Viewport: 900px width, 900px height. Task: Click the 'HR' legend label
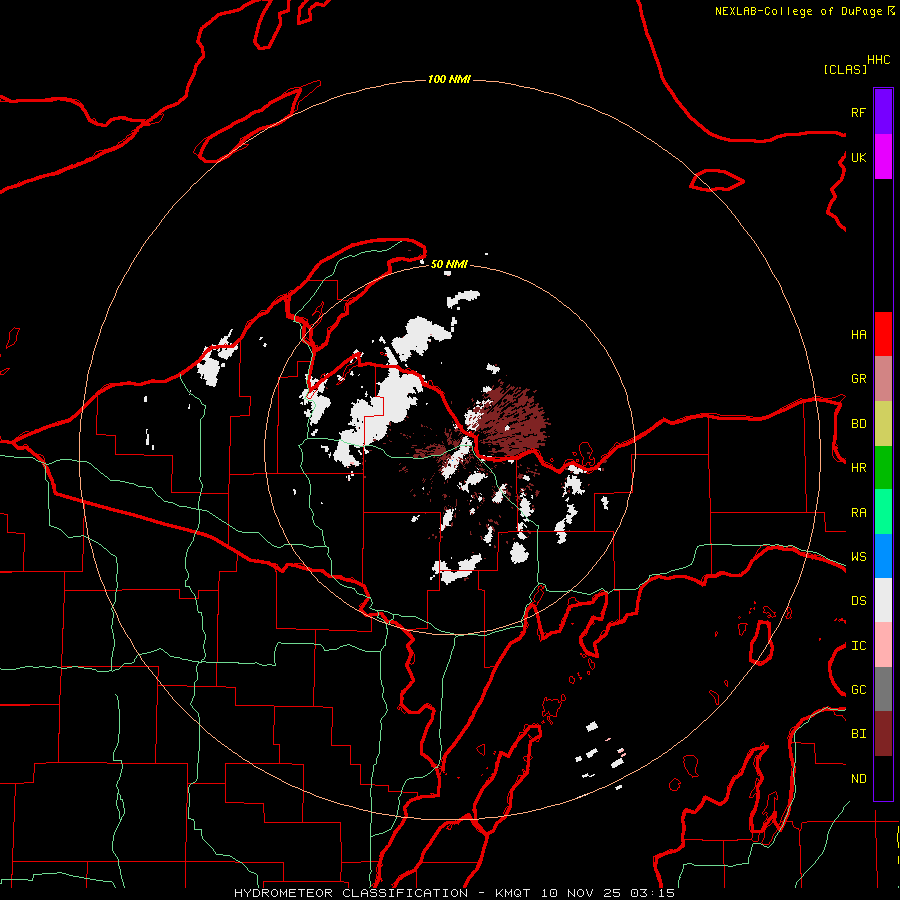pos(858,468)
